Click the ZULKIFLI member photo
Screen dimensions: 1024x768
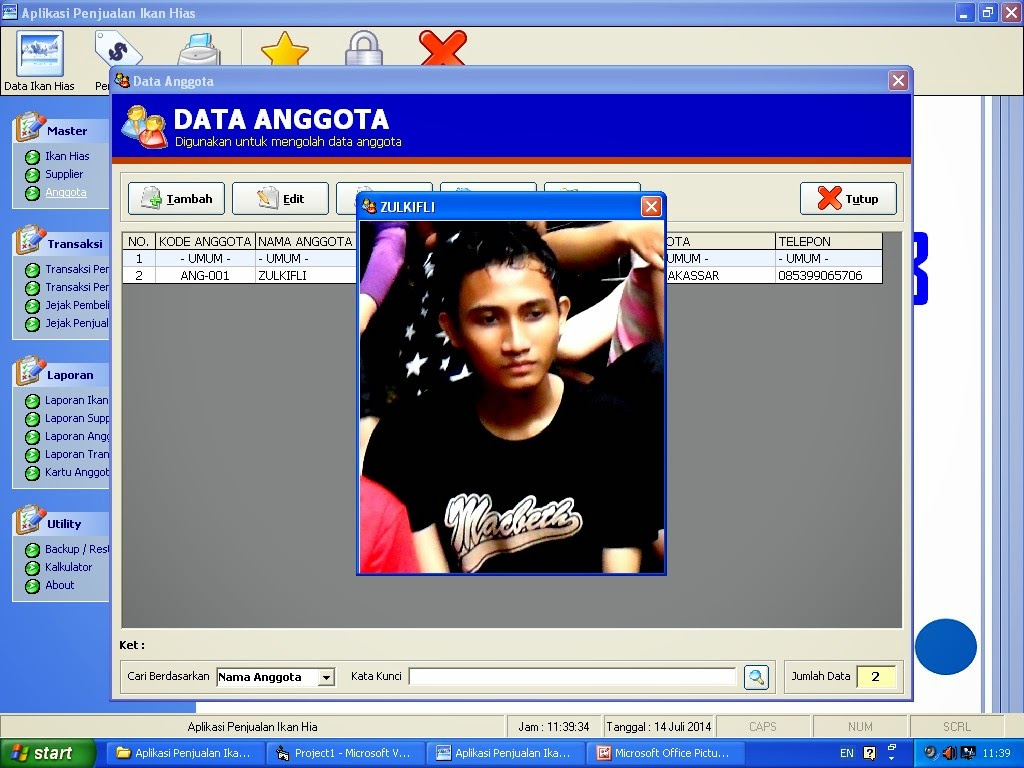pos(511,397)
